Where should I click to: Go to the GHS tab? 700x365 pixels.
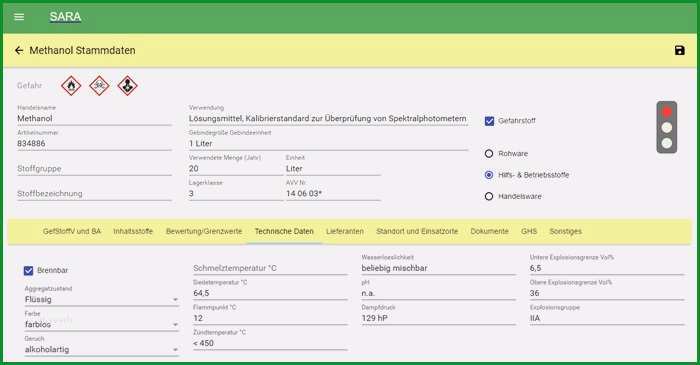click(529, 231)
